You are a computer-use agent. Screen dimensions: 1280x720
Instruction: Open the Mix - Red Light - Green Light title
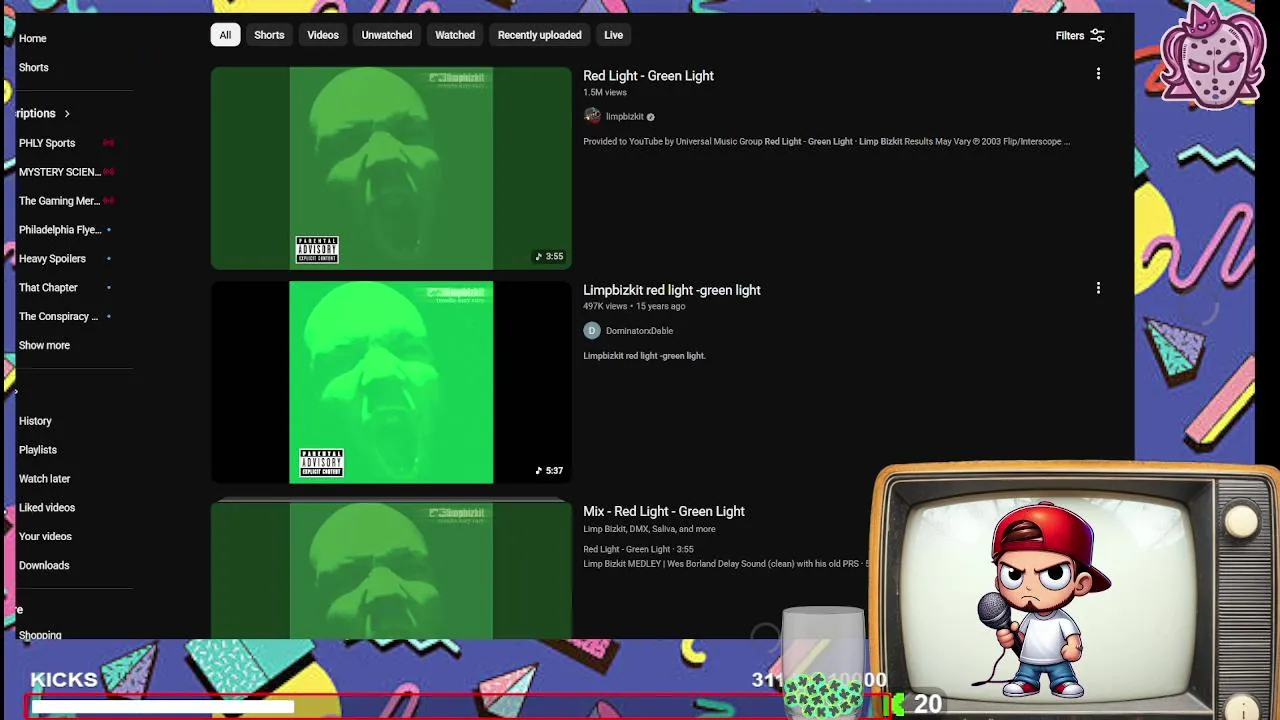[664, 511]
